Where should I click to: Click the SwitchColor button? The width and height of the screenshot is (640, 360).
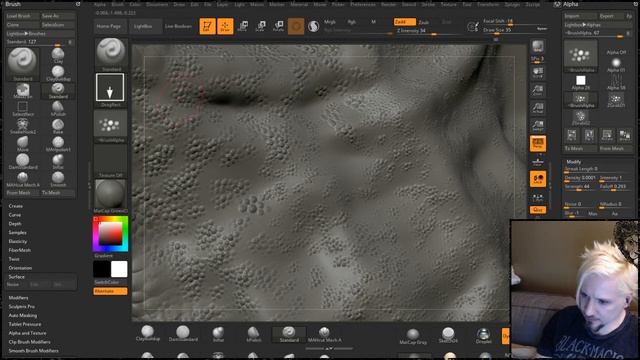(110, 282)
